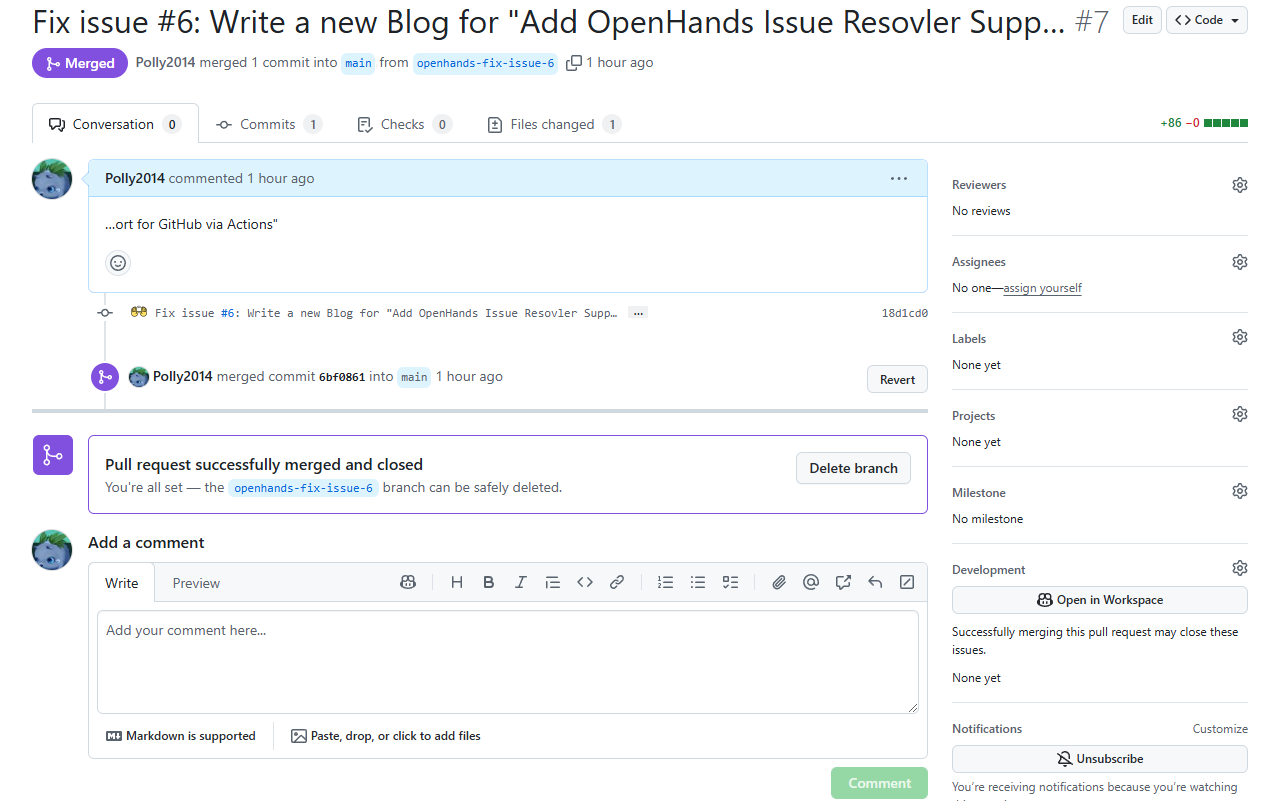Insert a bulleted list icon
This screenshot has width=1280, height=801.
tap(698, 582)
